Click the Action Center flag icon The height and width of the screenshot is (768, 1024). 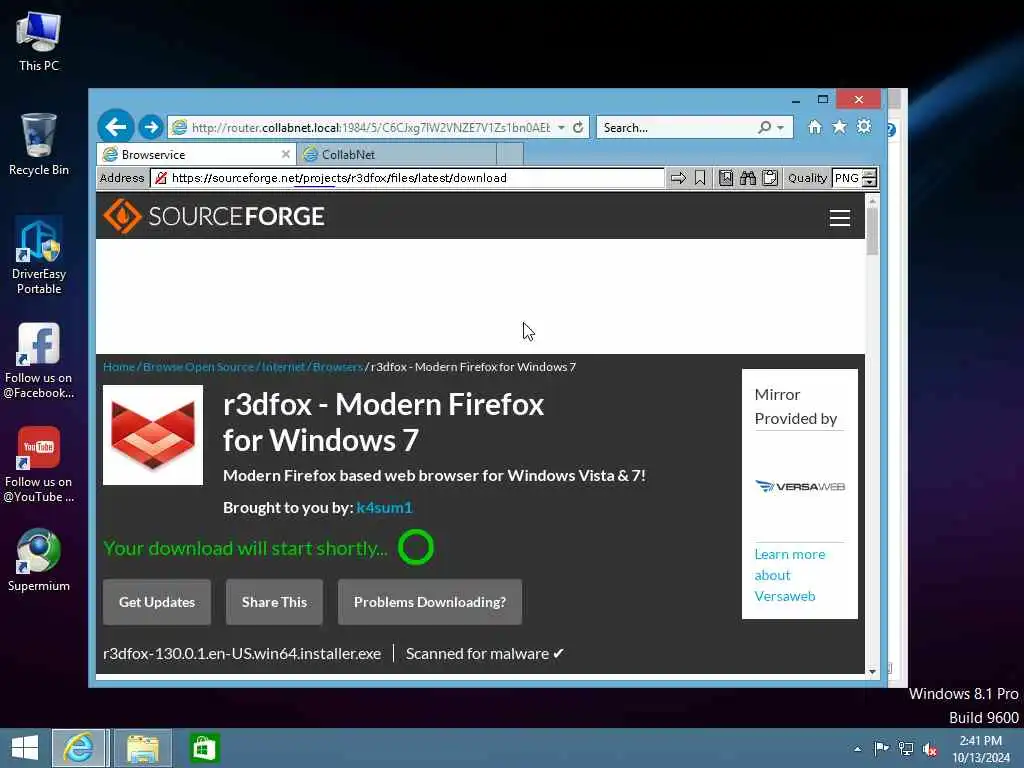[881, 748]
